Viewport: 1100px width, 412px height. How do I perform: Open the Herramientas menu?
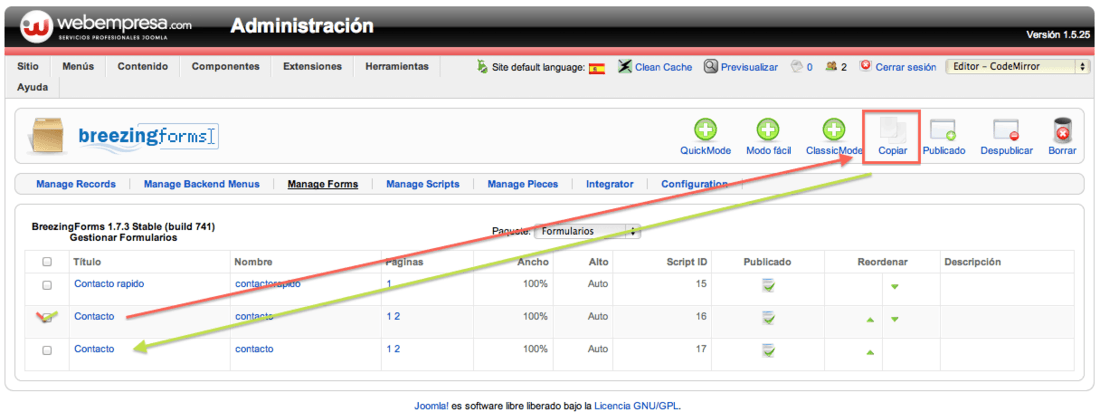pos(396,67)
